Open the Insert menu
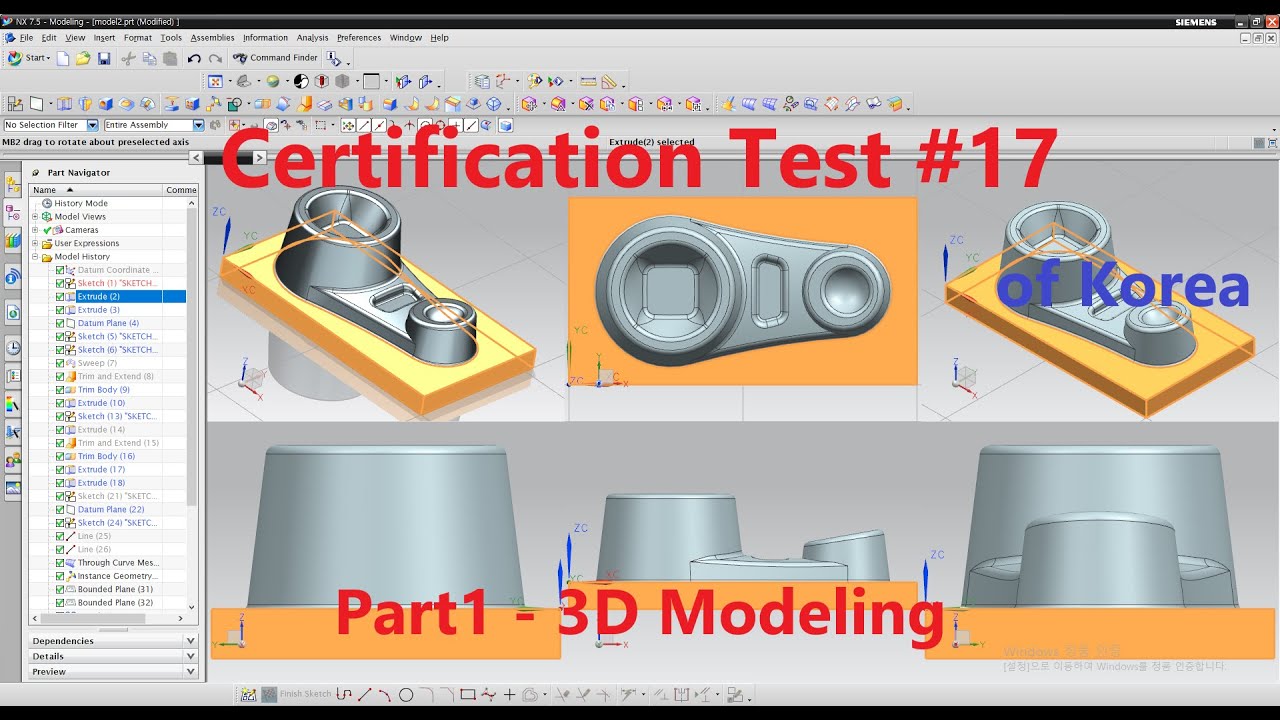 coord(104,38)
